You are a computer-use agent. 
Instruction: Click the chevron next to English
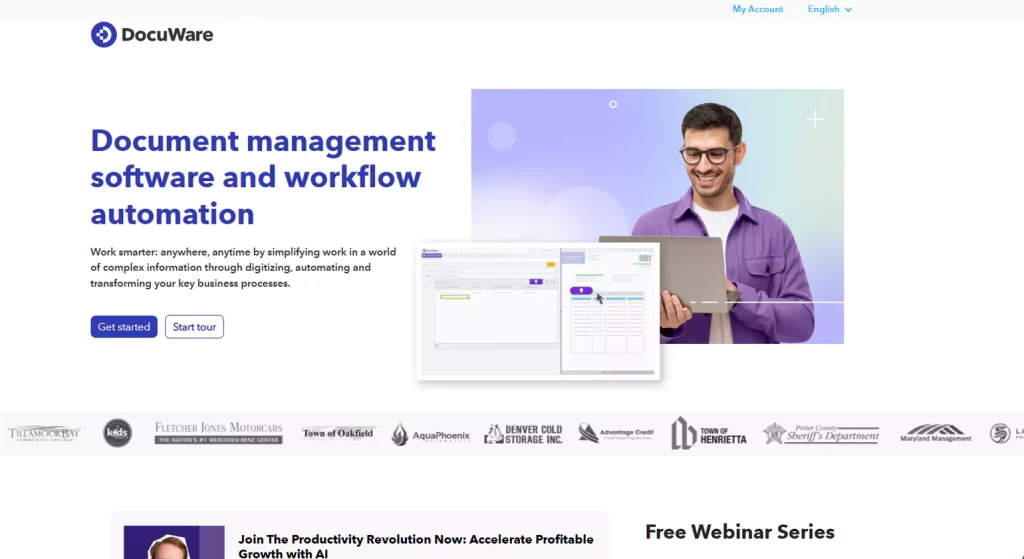[848, 10]
